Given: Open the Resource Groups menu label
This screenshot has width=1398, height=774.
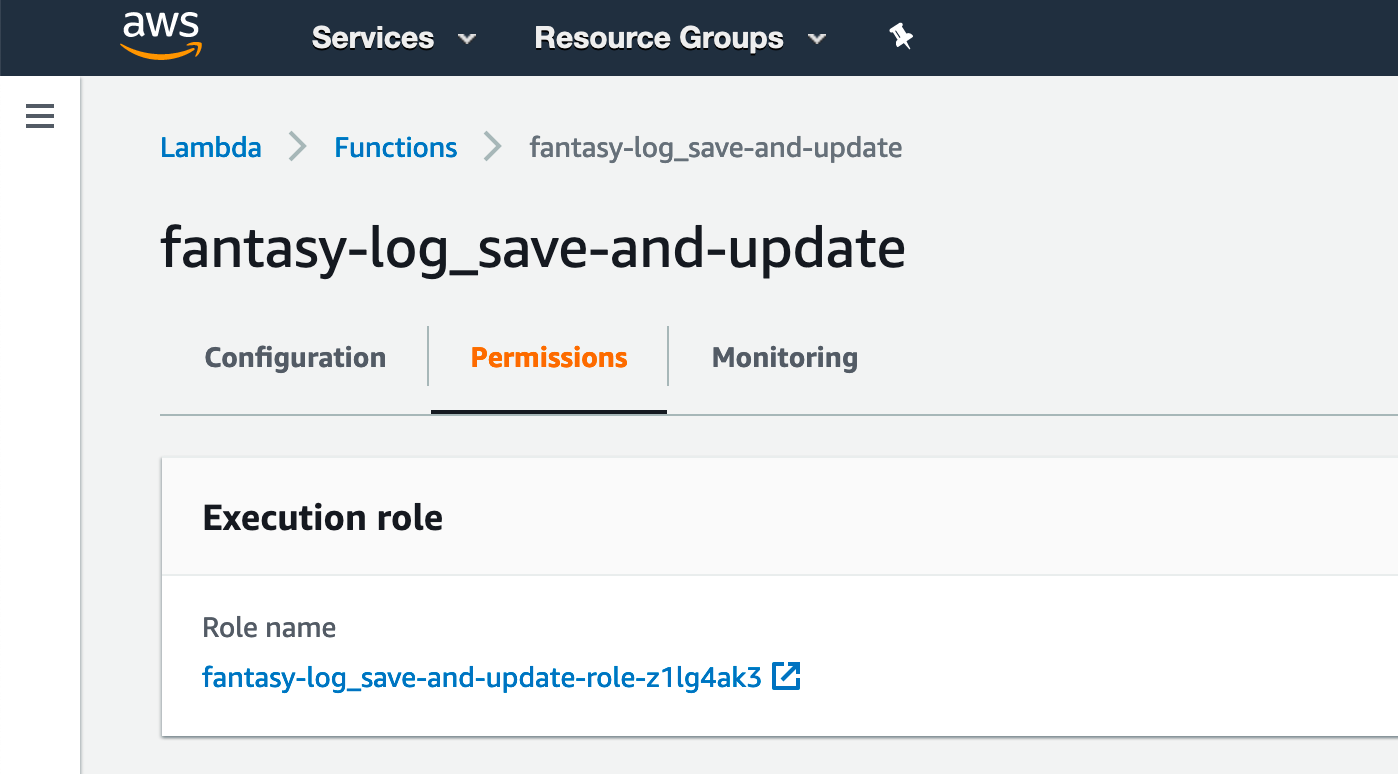Looking at the screenshot, I should [659, 38].
